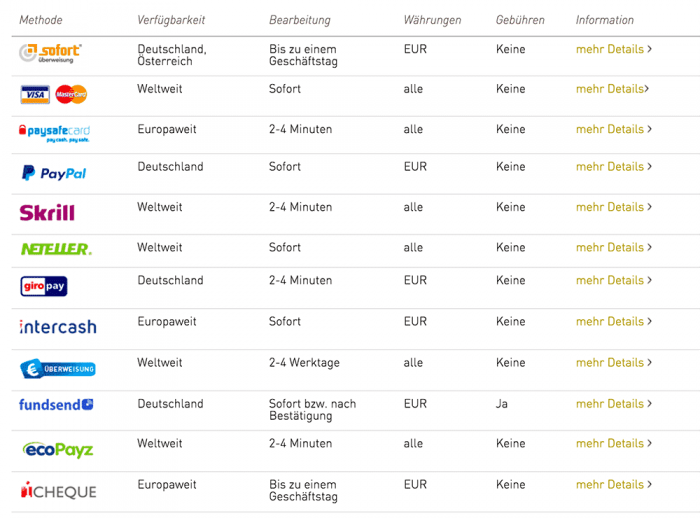Select the fundsend logo
This screenshot has width=700, height=518.
[56, 405]
